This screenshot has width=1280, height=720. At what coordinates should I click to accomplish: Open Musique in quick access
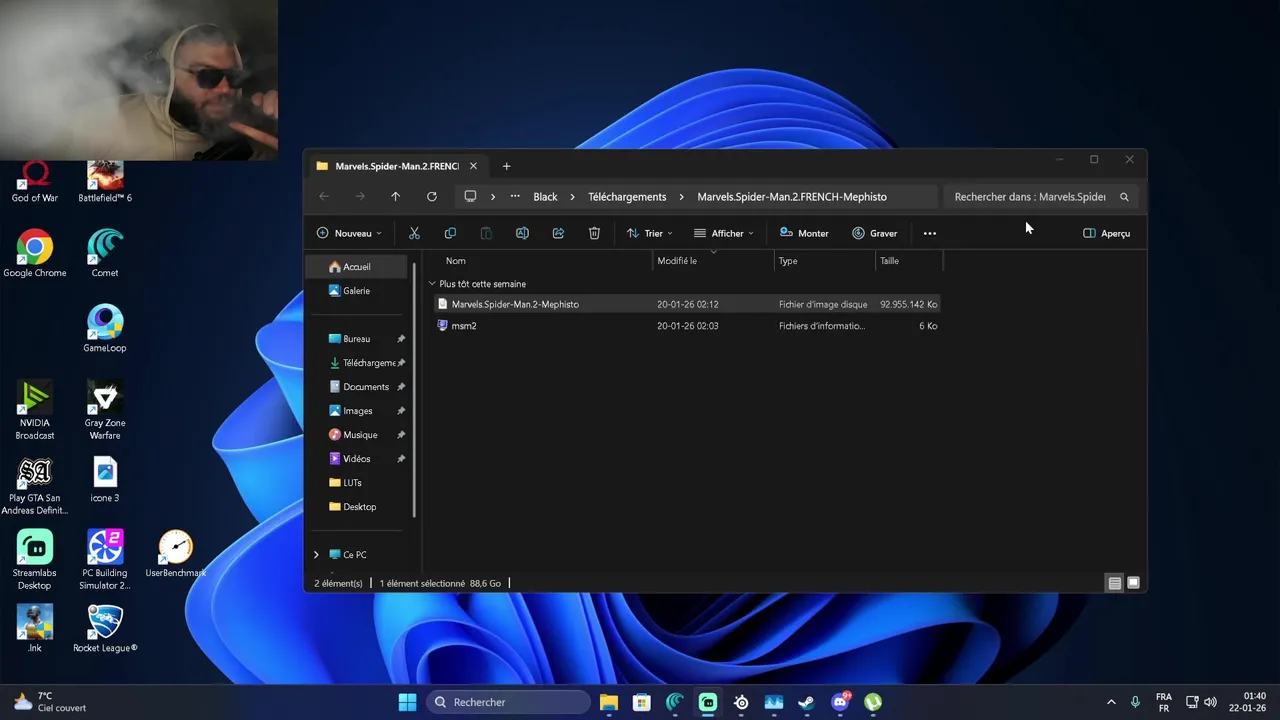click(x=360, y=435)
